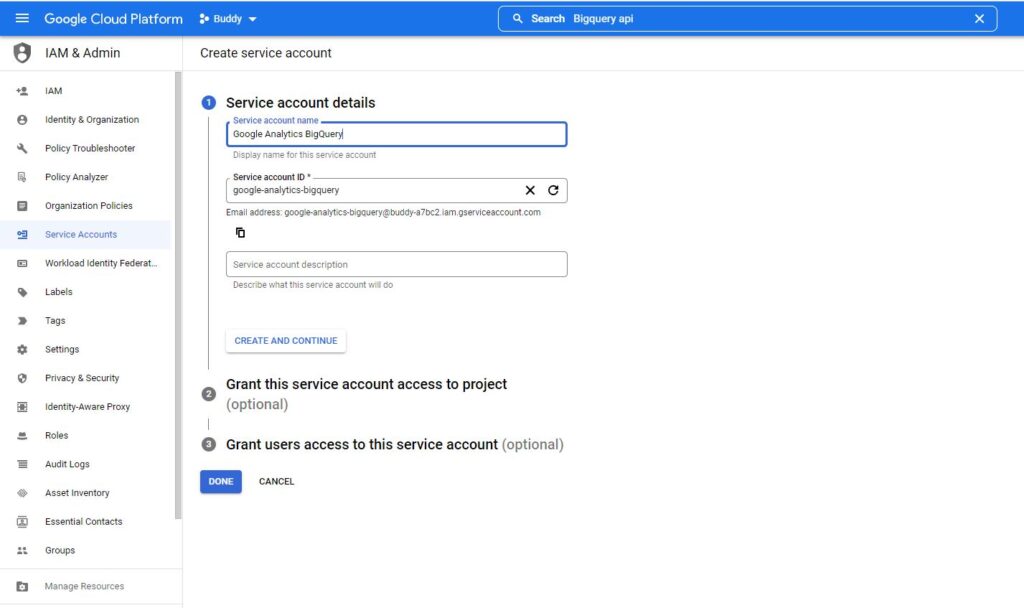
Task: Click the top search bar
Action: [747, 19]
